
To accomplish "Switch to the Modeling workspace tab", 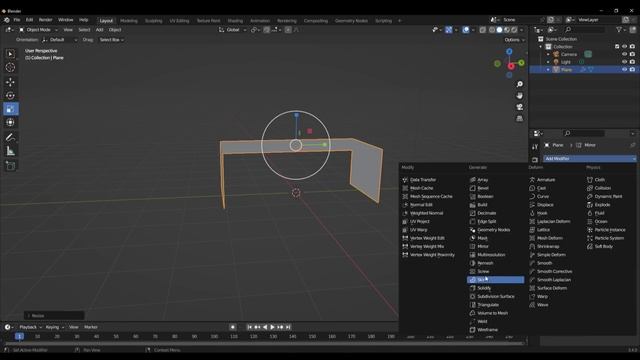I will pyautogui.click(x=129, y=21).
